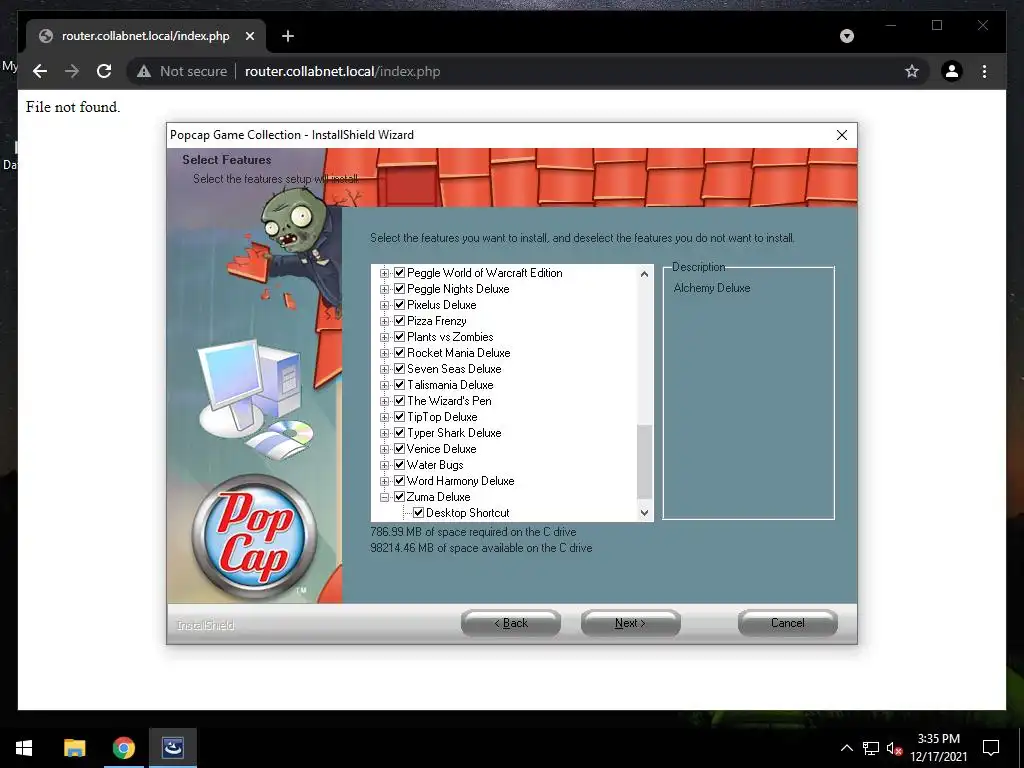
Task: Open the taskbar clock and date
Action: [938, 748]
